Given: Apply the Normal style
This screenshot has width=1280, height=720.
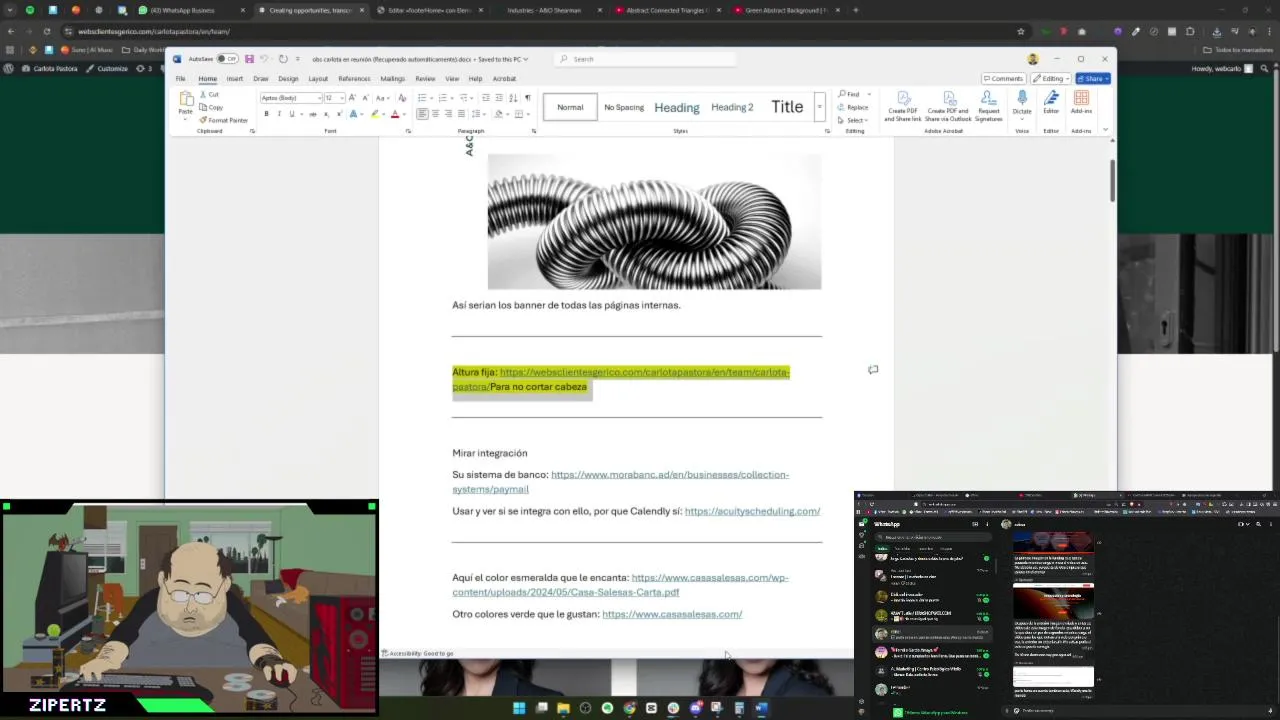Looking at the screenshot, I should [570, 107].
